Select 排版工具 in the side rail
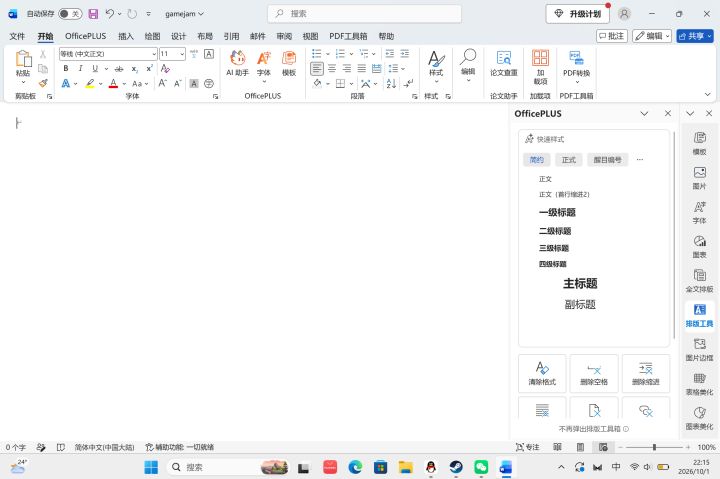The height and width of the screenshot is (479, 720). point(699,316)
